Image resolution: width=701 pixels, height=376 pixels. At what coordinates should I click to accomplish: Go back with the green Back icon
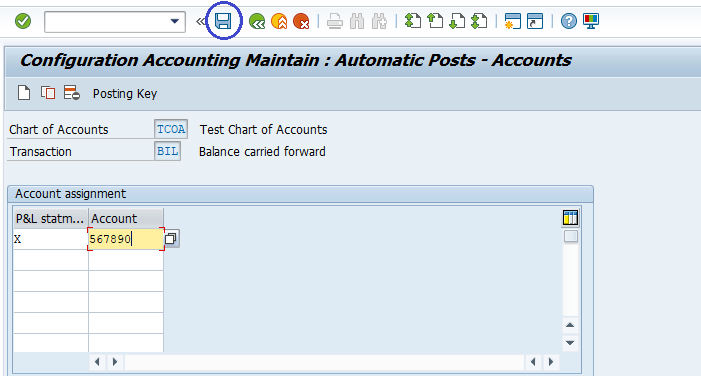coord(257,21)
